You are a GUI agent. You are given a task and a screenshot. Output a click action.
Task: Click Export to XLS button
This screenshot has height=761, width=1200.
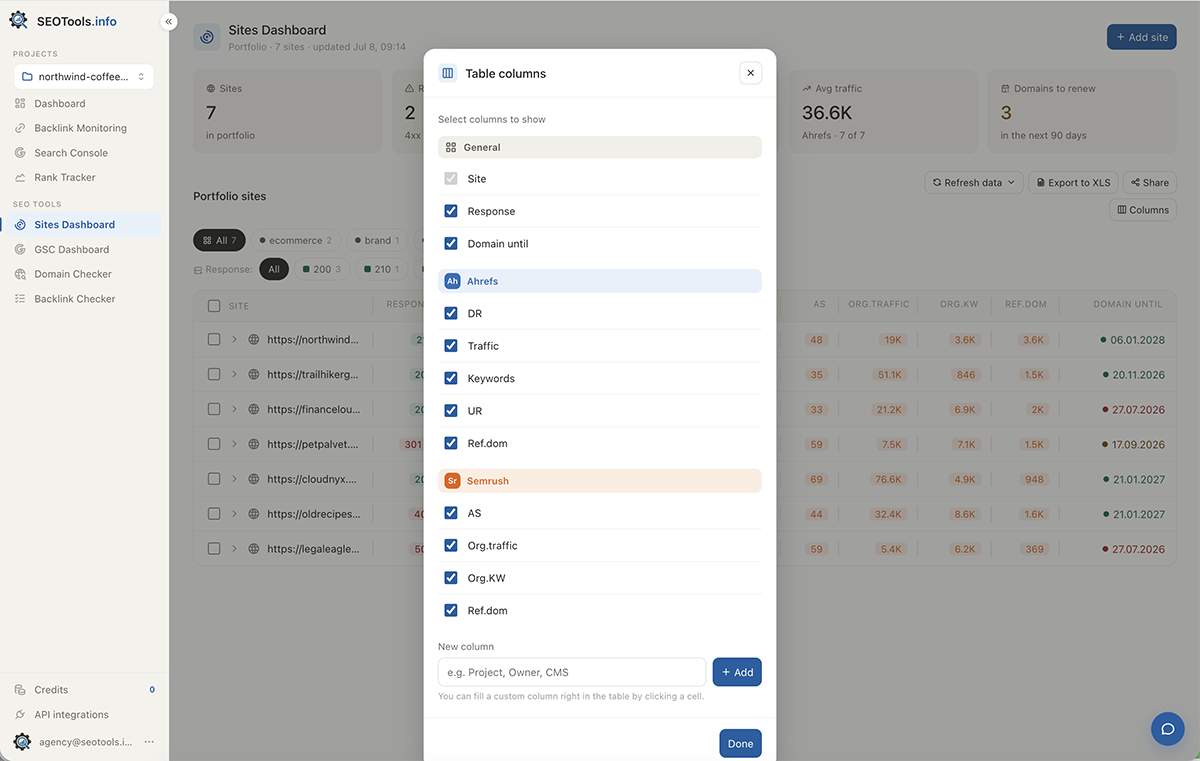pos(1073,183)
